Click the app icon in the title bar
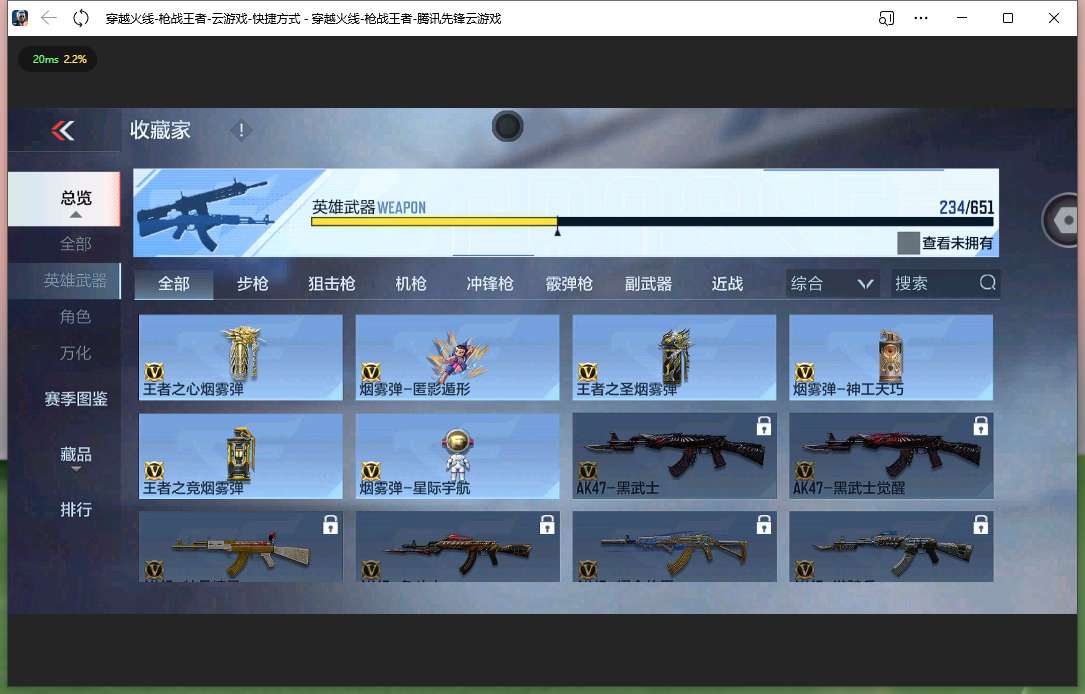This screenshot has height=694, width=1085. pos(20,18)
